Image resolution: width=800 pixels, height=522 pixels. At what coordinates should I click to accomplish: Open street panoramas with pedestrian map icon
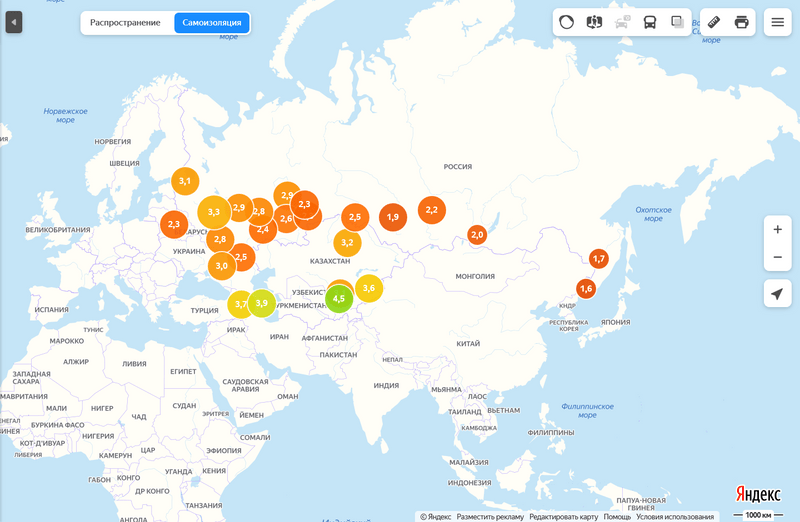click(594, 22)
